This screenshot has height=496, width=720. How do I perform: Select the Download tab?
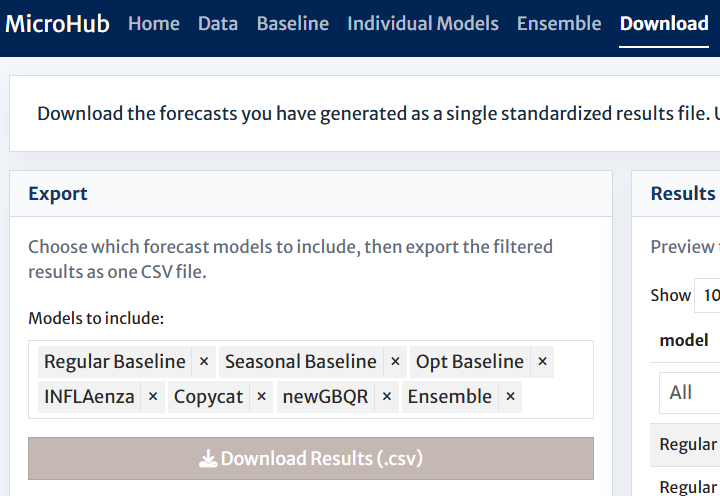(x=664, y=23)
